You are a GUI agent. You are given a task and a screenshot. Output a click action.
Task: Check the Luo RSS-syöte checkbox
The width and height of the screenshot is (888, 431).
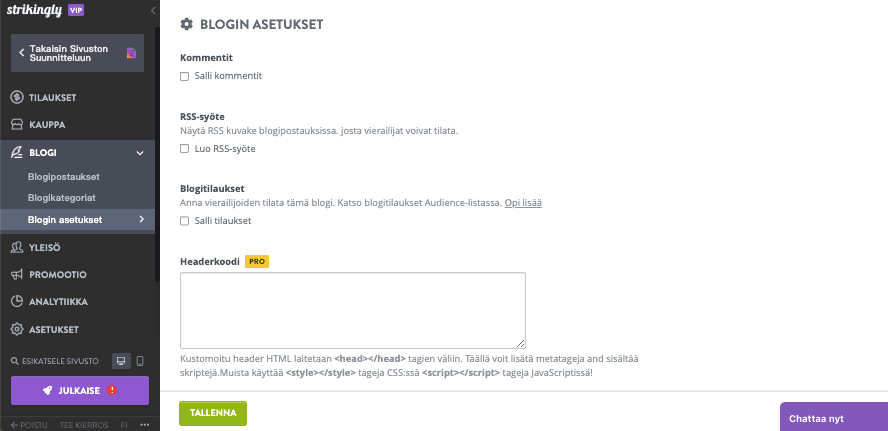point(184,149)
